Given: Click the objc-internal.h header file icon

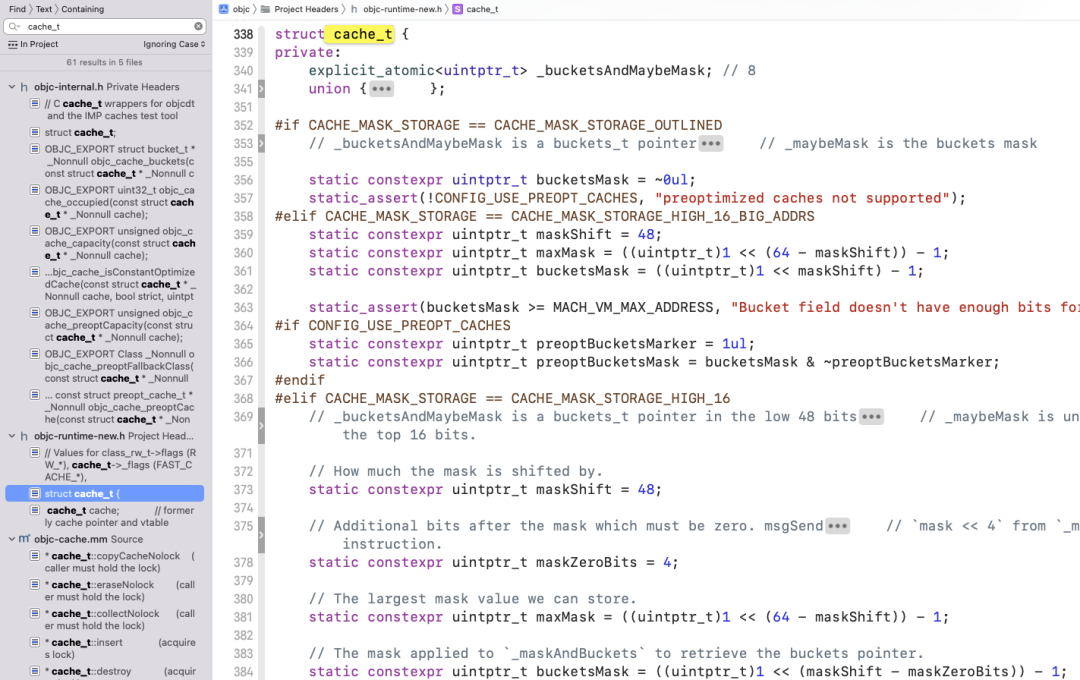Looking at the screenshot, I should click(x=24, y=87).
